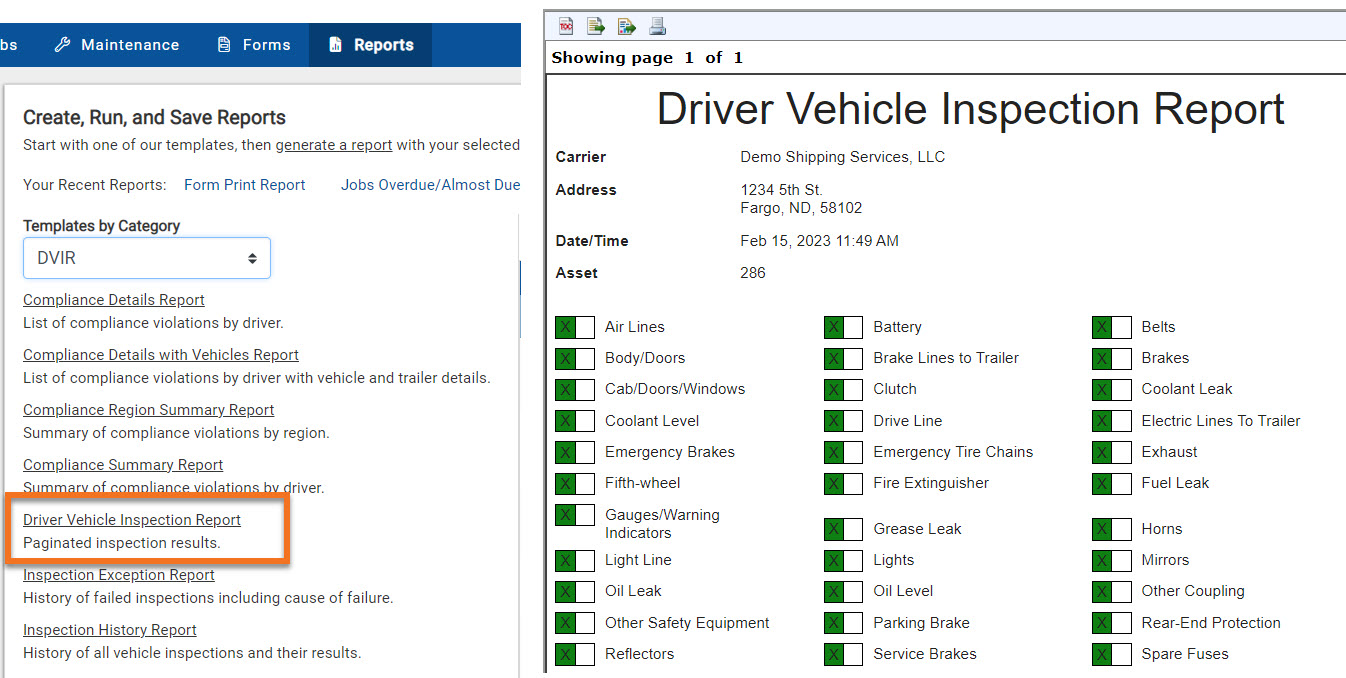Click the Coolant Level checkbox
This screenshot has width=1346, height=678.
click(575, 421)
